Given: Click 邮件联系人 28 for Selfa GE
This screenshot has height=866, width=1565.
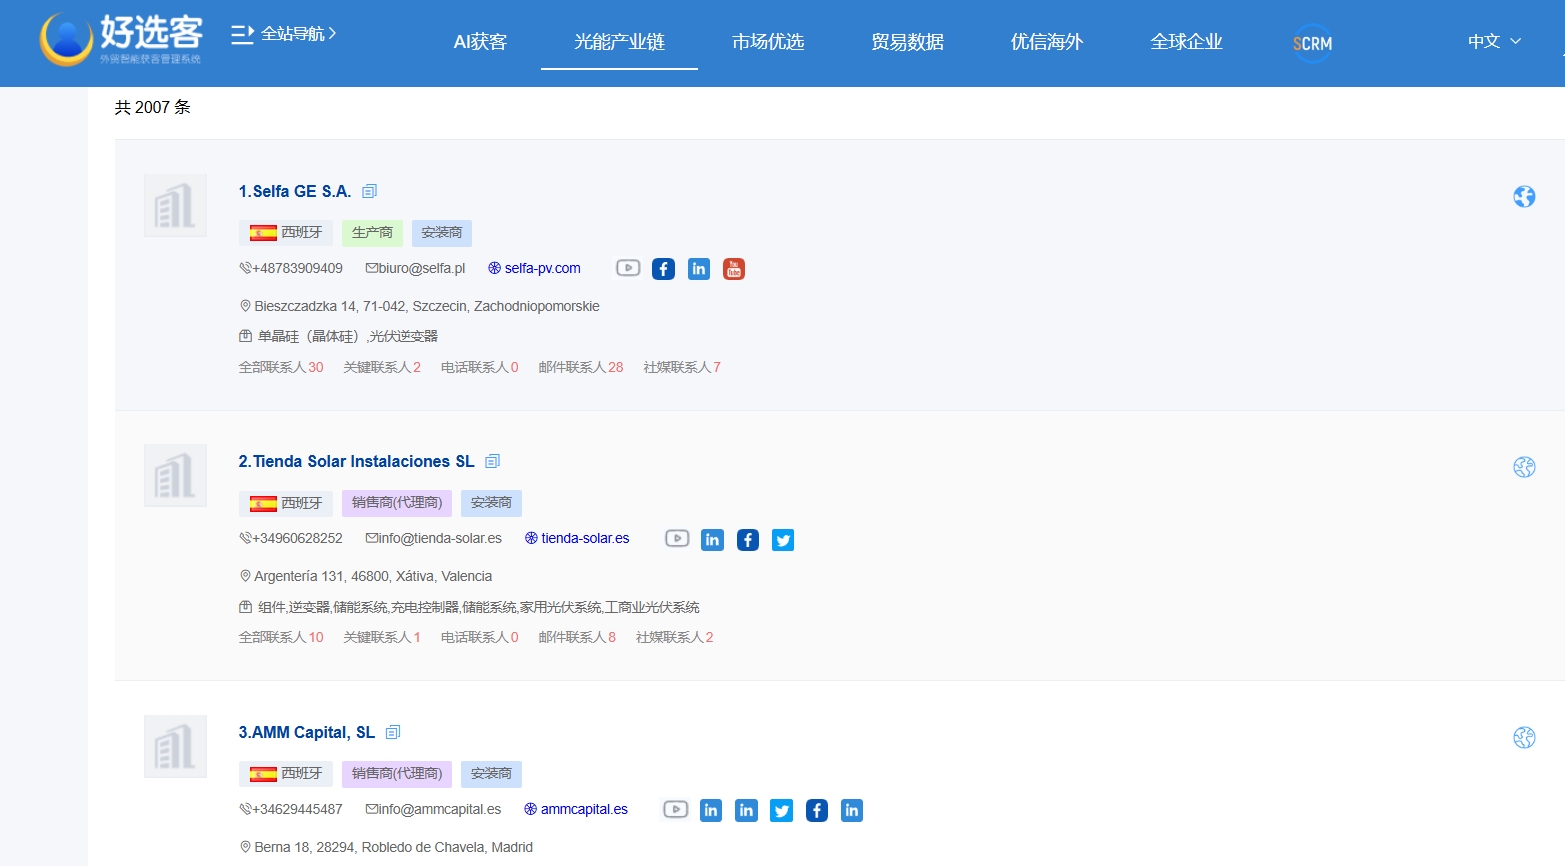Looking at the screenshot, I should click(581, 367).
